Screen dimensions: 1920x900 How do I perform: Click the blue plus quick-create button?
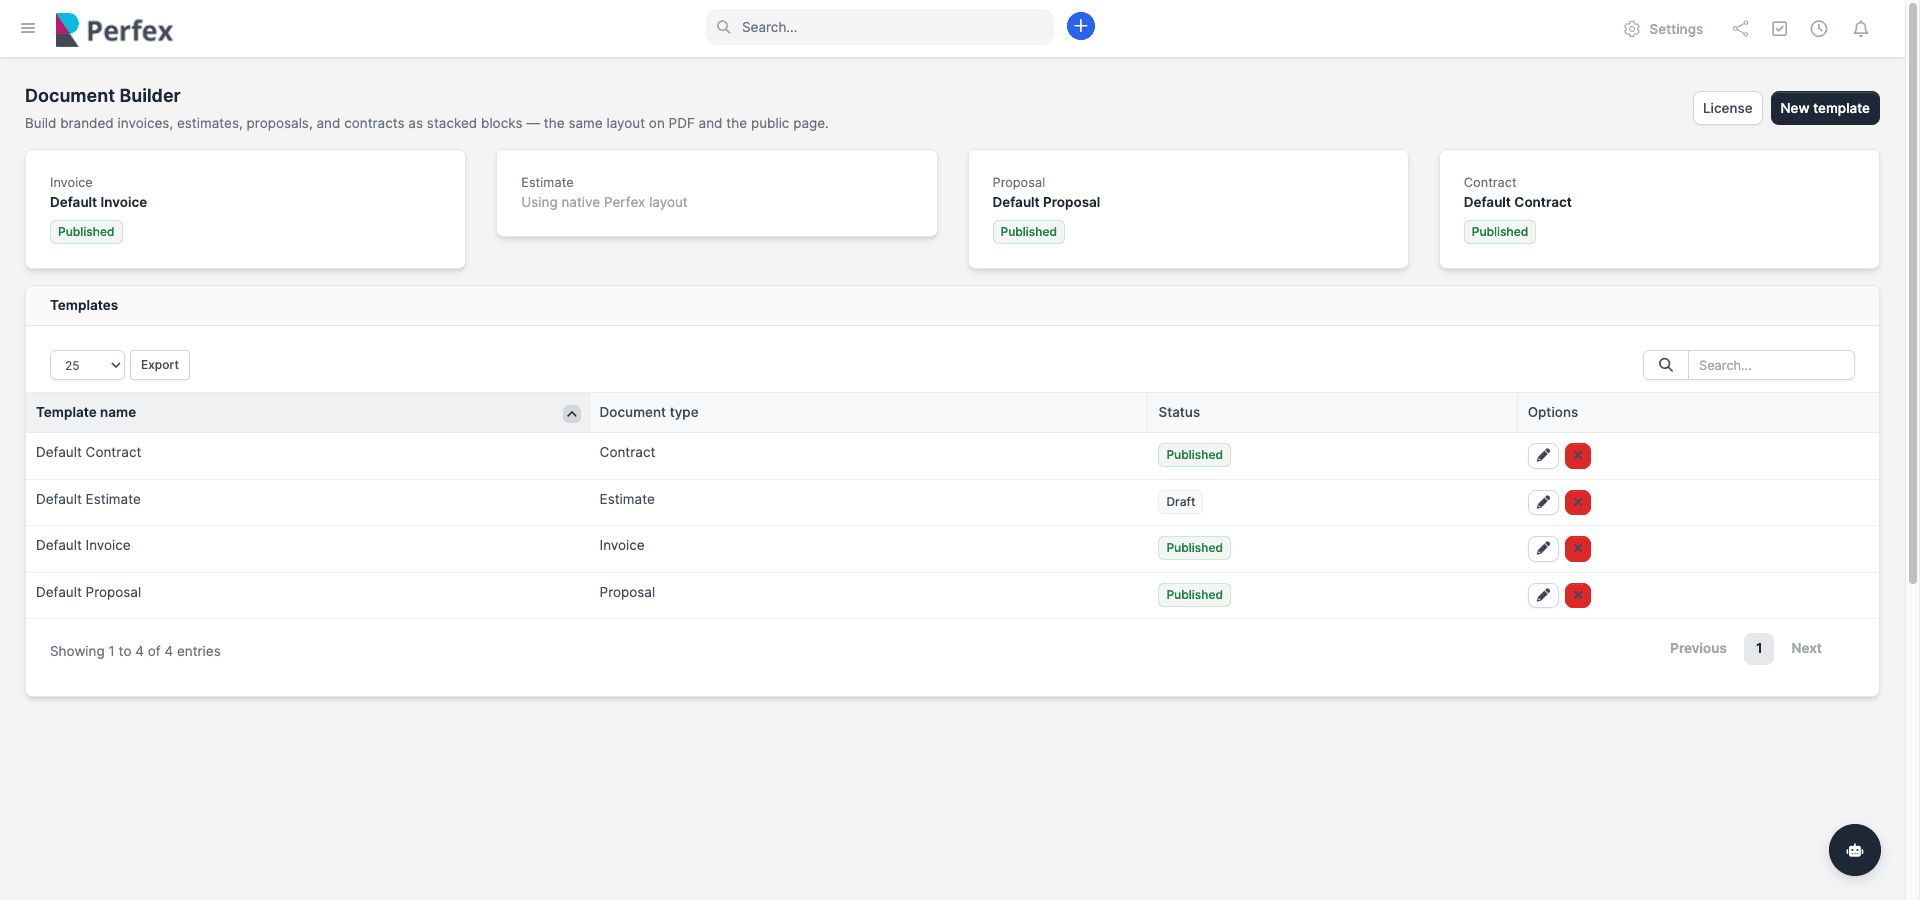pyautogui.click(x=1081, y=26)
